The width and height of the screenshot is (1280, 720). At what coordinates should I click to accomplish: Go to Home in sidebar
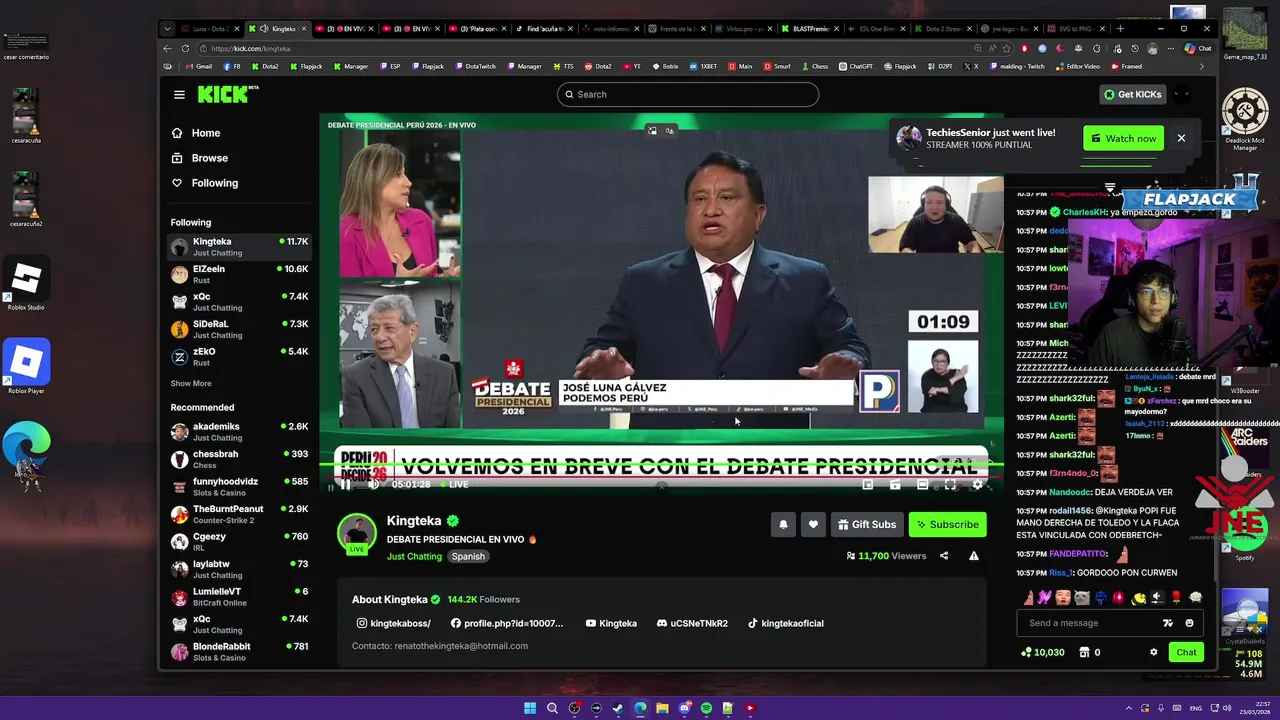(x=196, y=133)
